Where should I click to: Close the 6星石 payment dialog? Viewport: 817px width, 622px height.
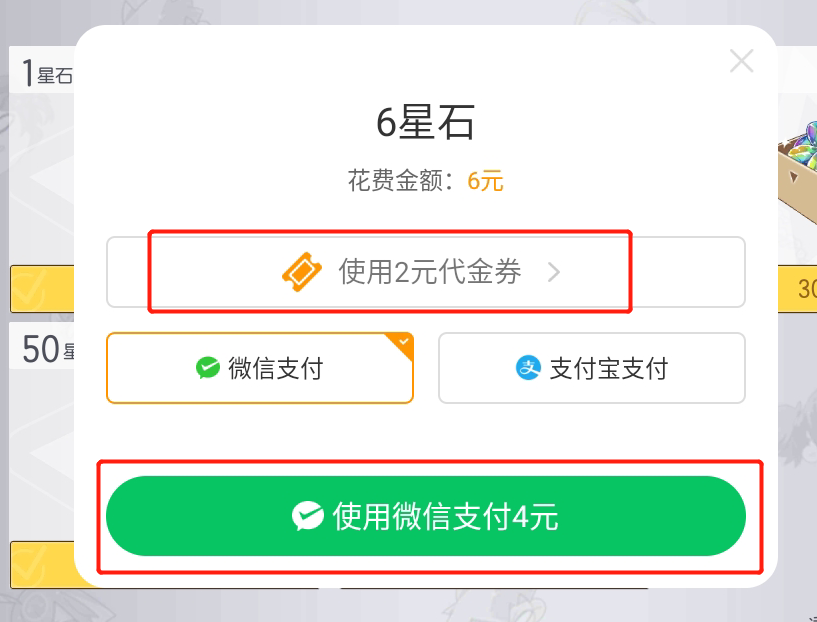[741, 62]
